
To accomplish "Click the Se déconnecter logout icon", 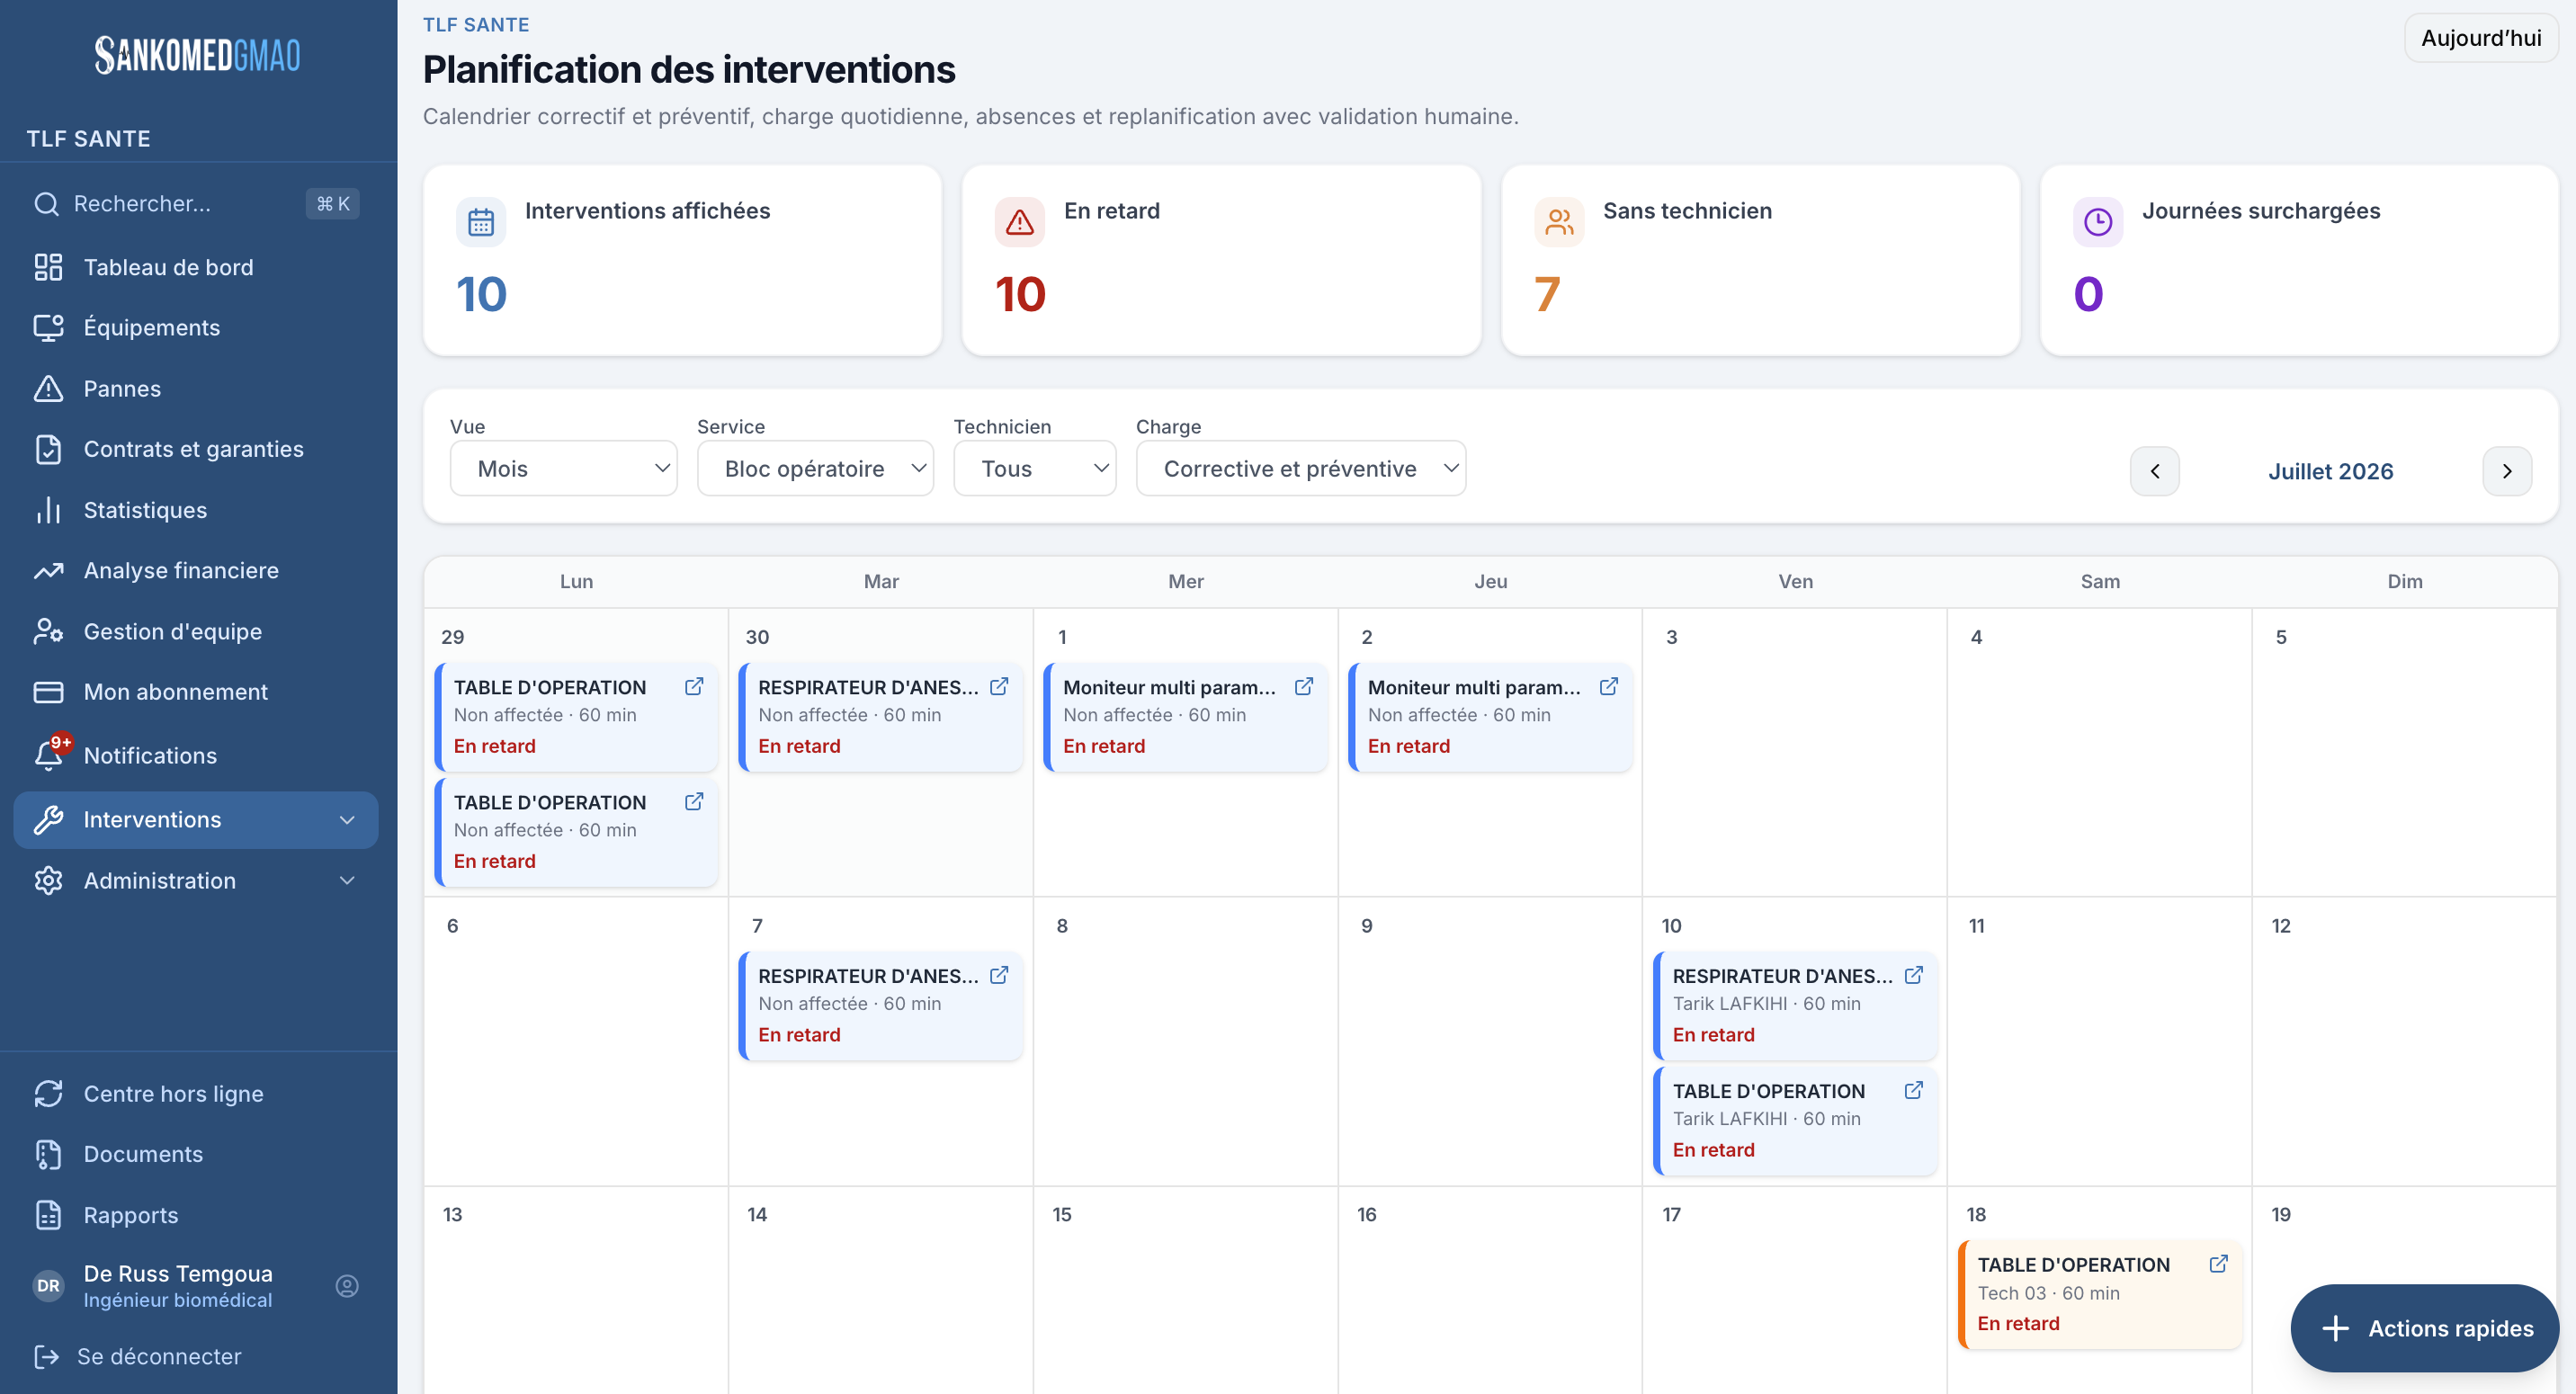I will point(46,1356).
